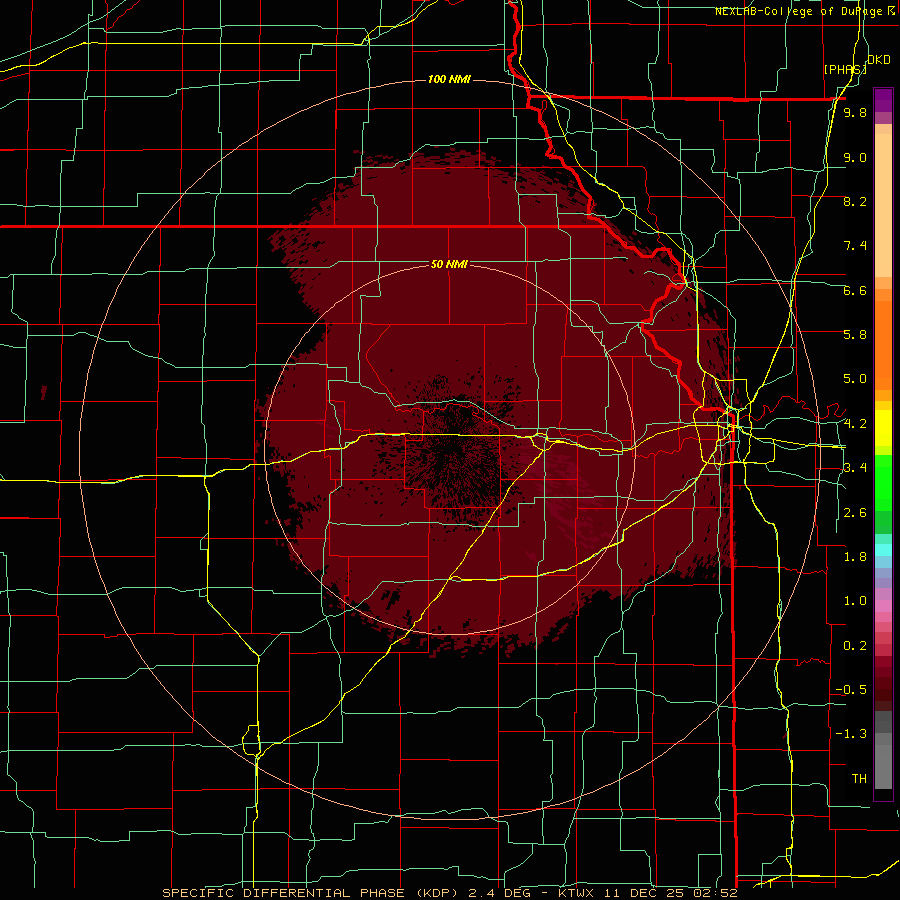Click the 7.4 legend value
This screenshot has height=900, width=900.
coord(855,246)
